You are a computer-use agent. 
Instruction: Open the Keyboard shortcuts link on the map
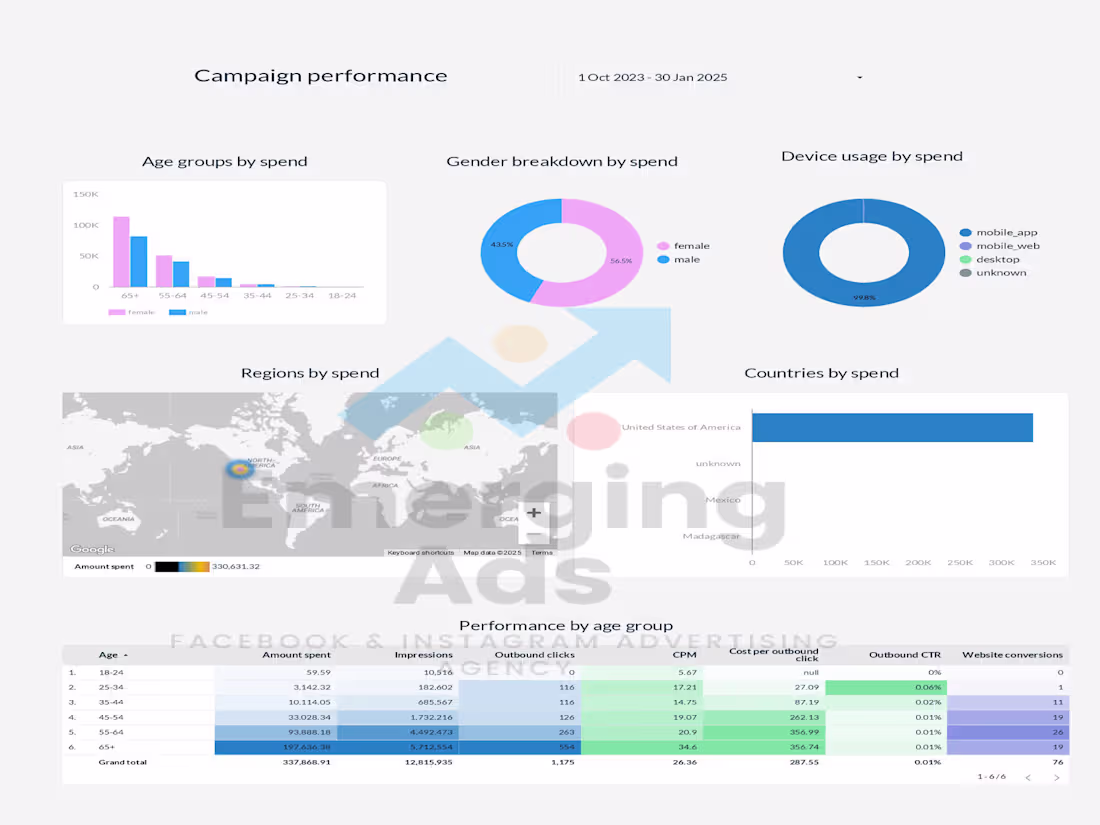pos(420,552)
